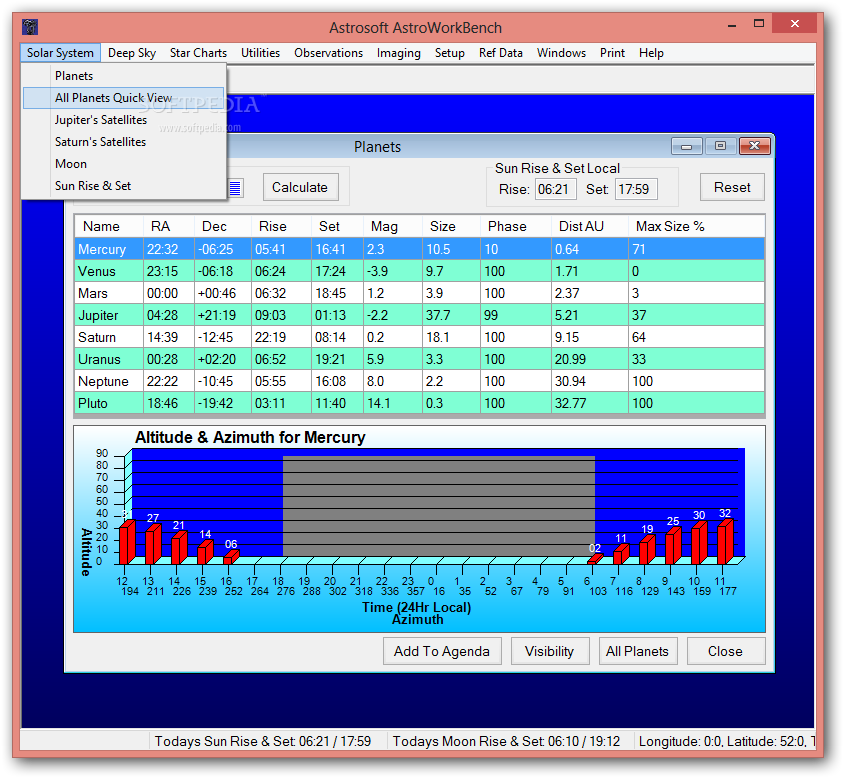Click the Set column header

337,227
